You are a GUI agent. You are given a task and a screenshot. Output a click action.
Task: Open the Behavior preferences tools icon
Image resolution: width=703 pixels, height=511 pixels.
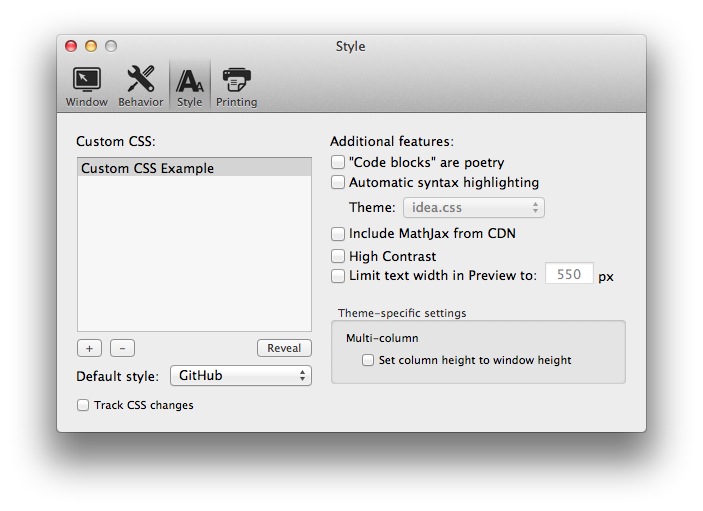[140, 79]
